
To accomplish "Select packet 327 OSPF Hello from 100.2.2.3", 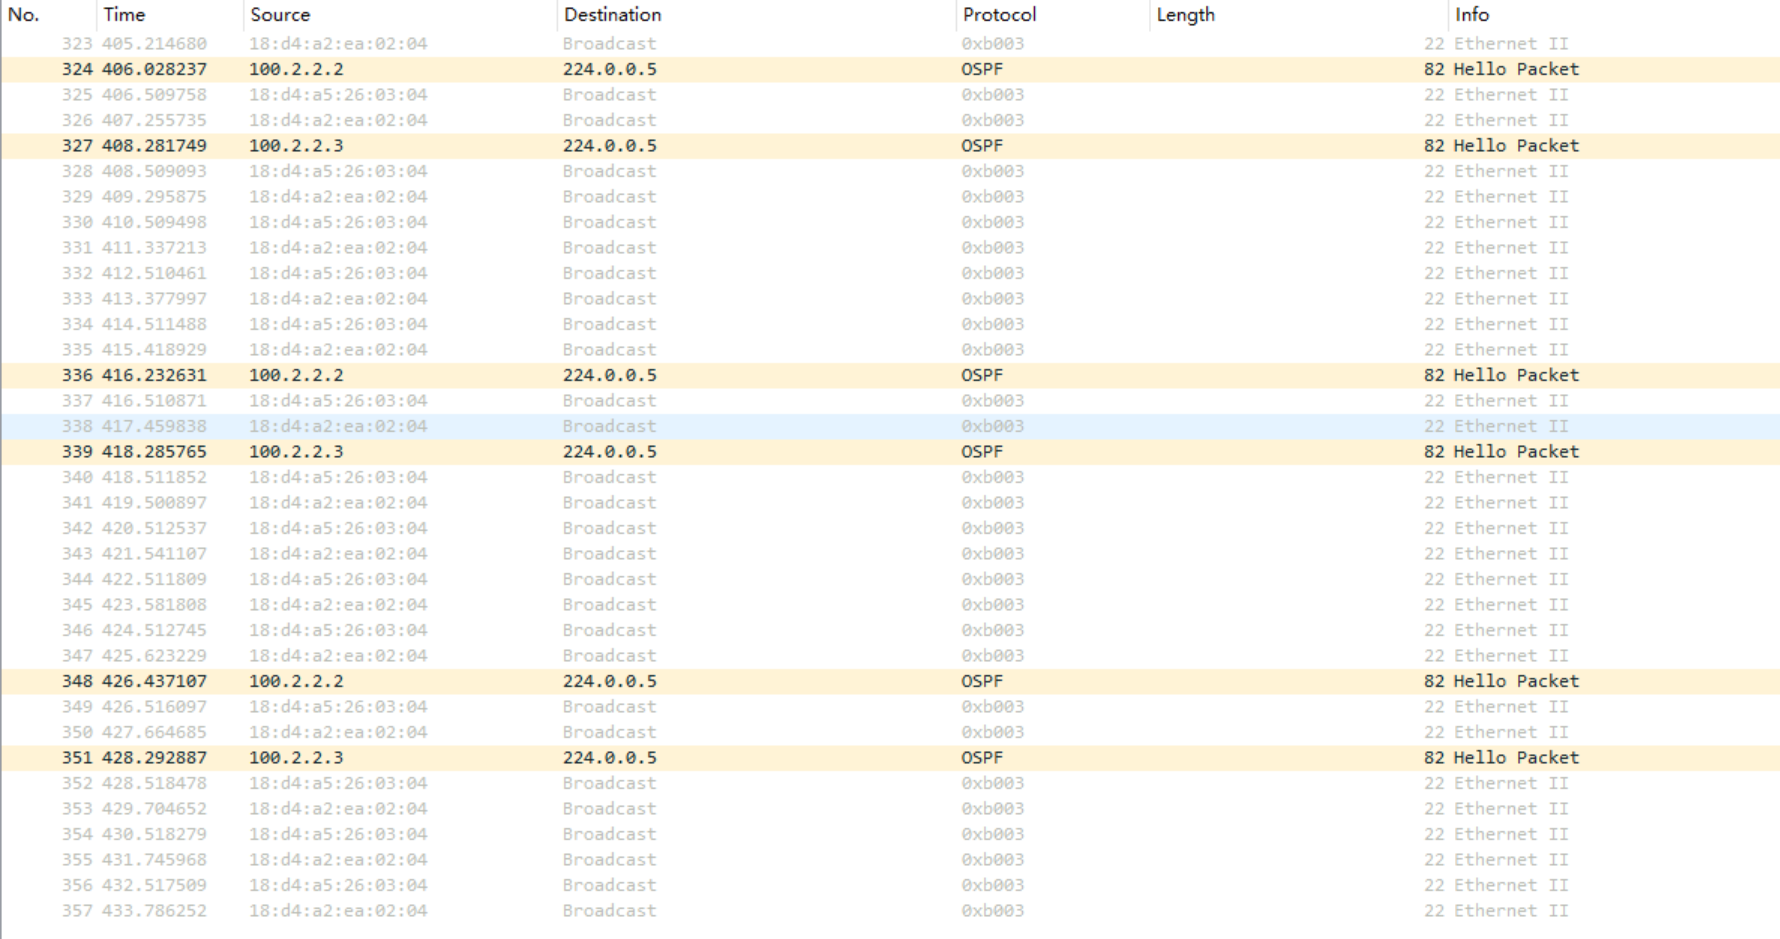I will [890, 146].
